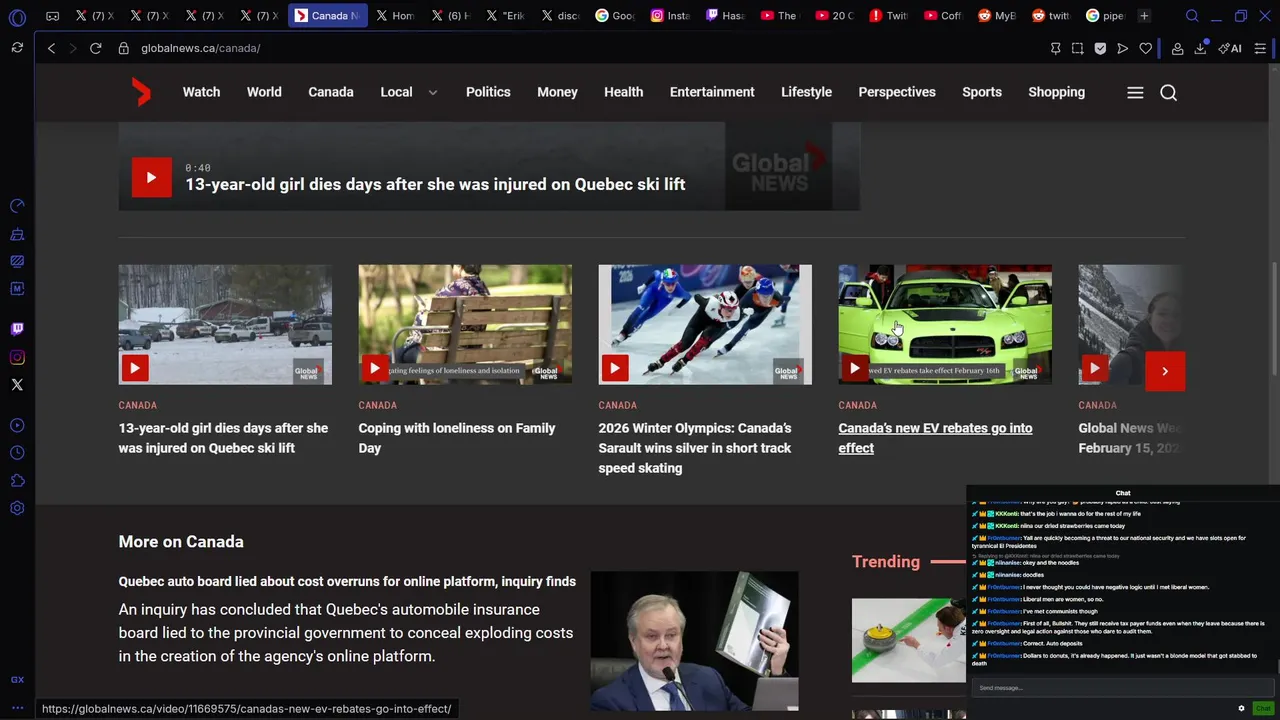1280x720 pixels.
Task: Click the site security padlock icon
Action: tap(123, 48)
